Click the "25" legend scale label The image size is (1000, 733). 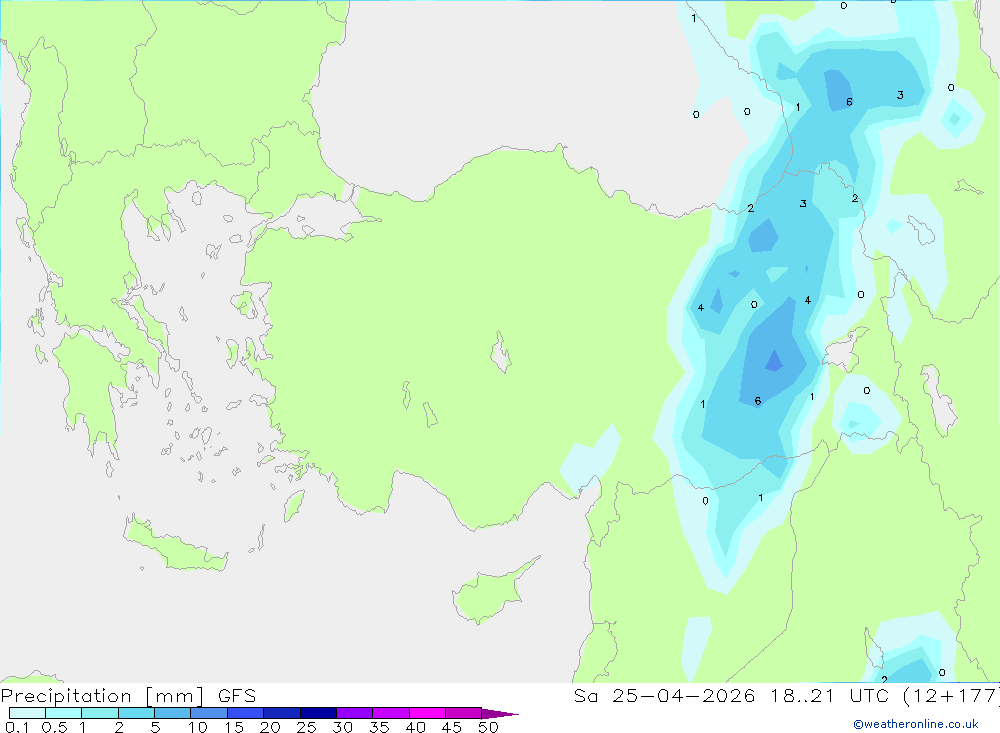(x=306, y=727)
